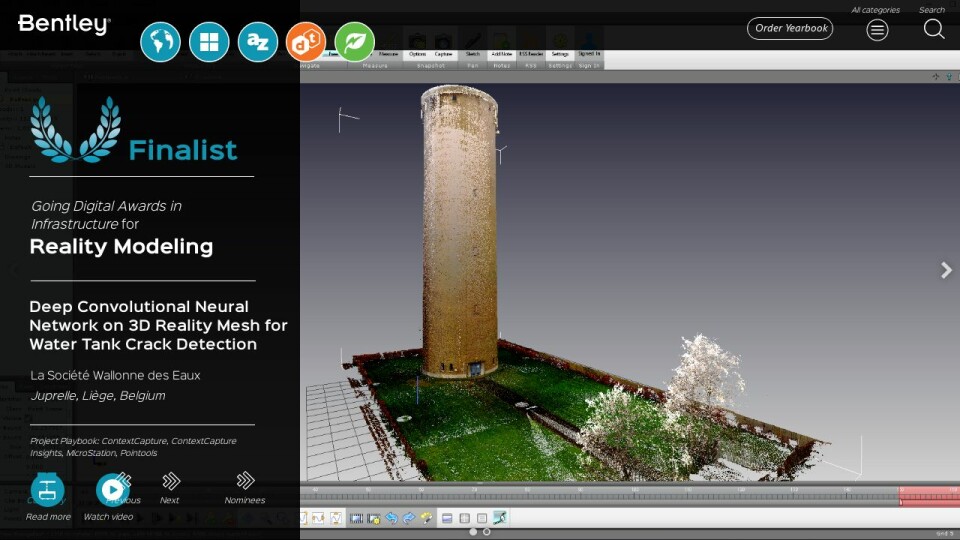Play the Watch video button
The width and height of the screenshot is (960, 540).
[112, 490]
